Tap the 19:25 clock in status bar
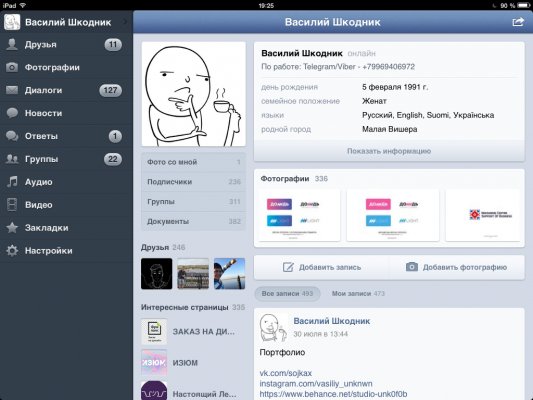 [266, 5]
